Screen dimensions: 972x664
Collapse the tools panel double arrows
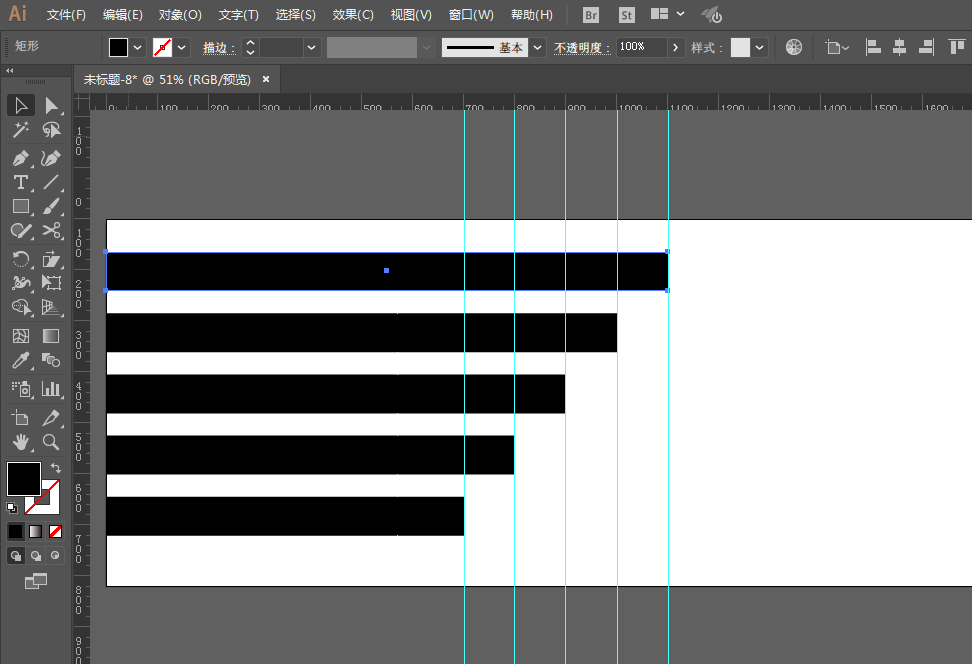pos(10,71)
